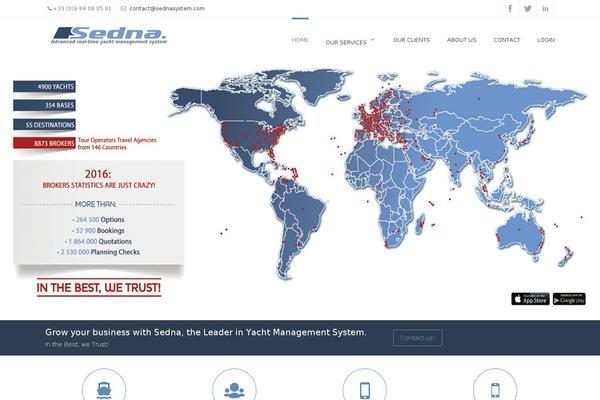Click the 354 BASES banner
The height and width of the screenshot is (400, 600).
point(44,105)
